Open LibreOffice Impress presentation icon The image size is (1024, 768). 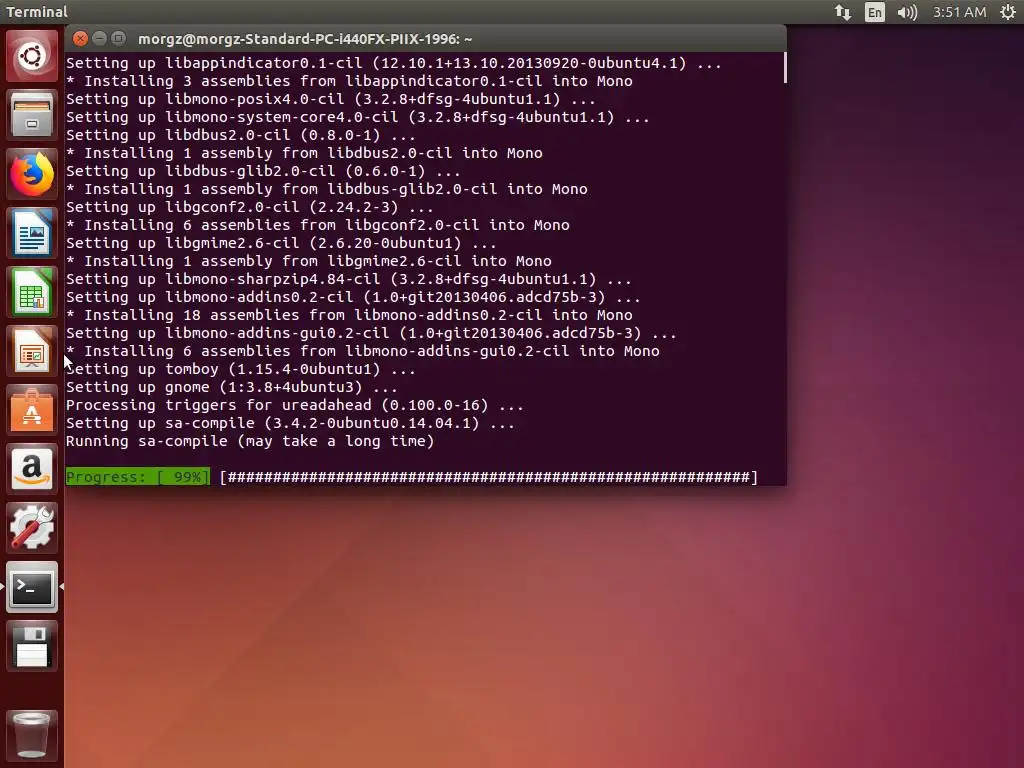pyautogui.click(x=31, y=351)
